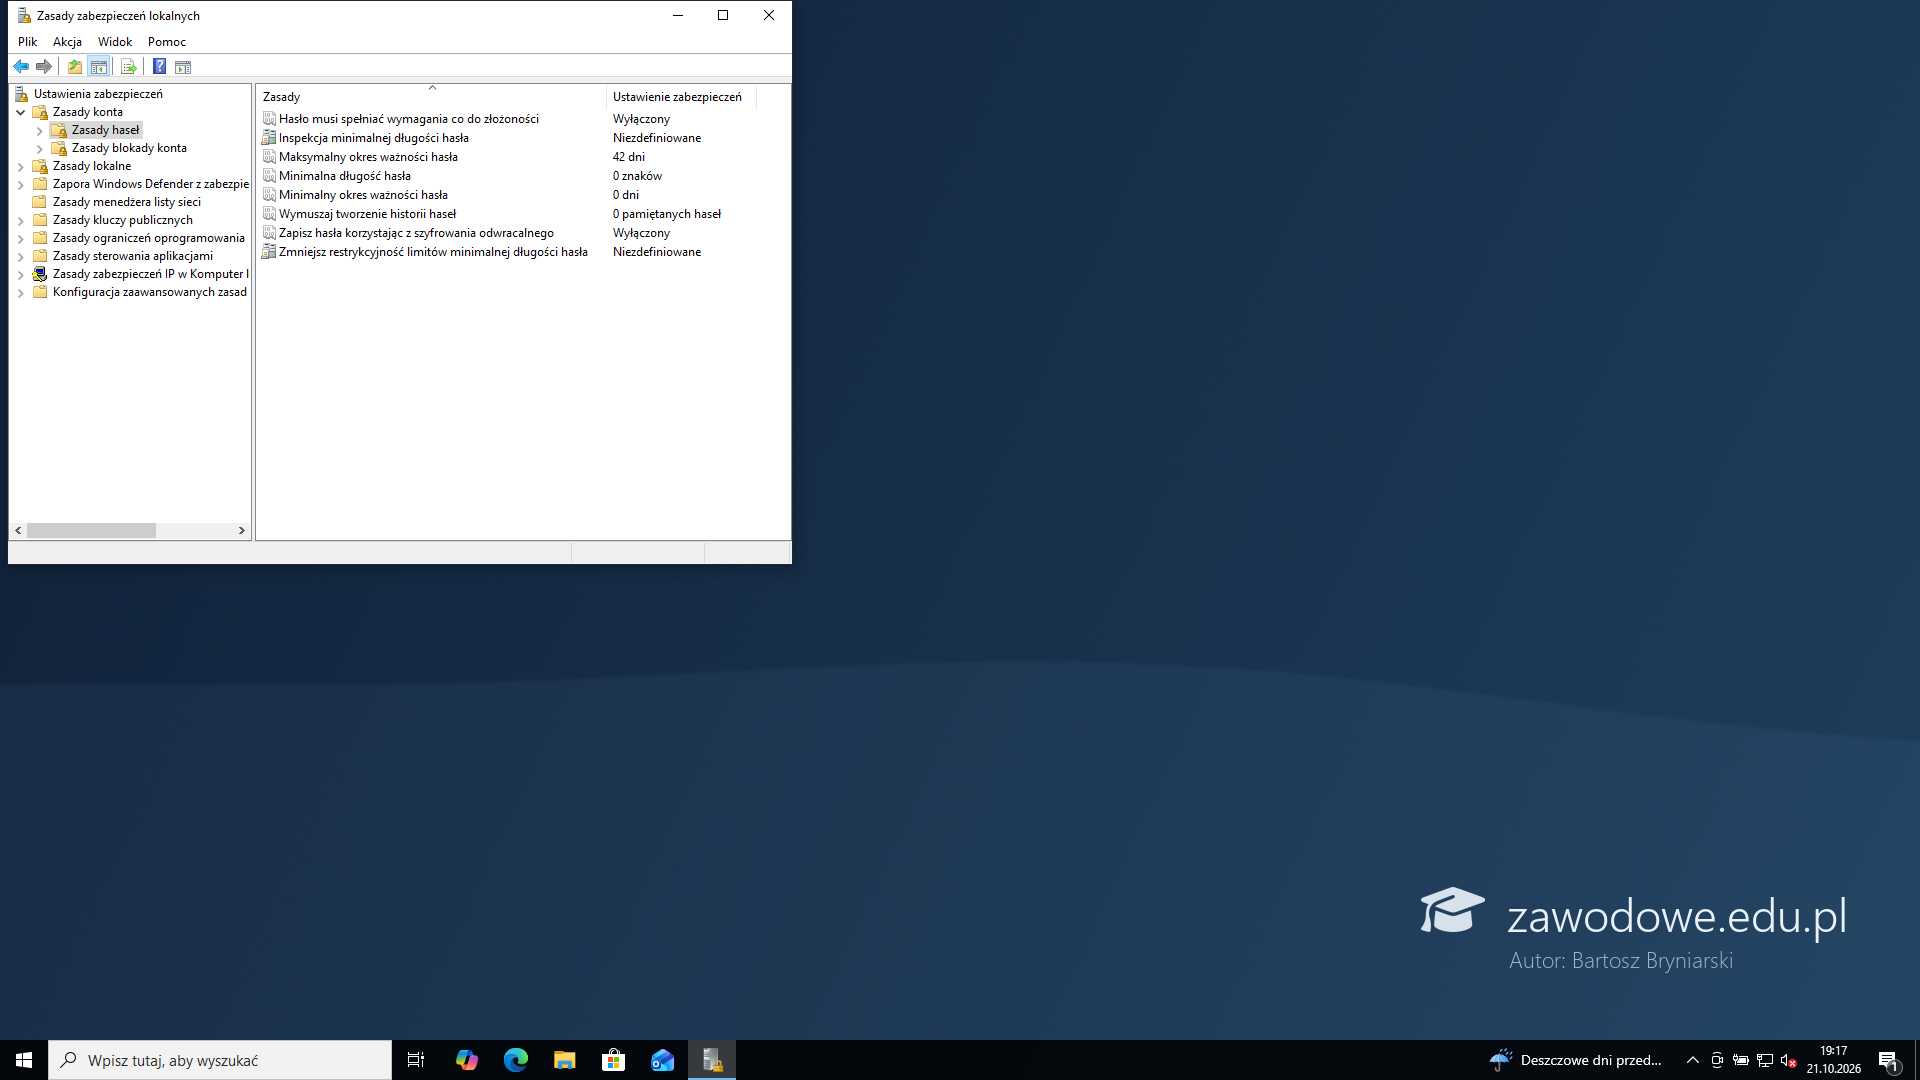
Task: Click the tree pane scroll right arrow
Action: click(x=241, y=531)
